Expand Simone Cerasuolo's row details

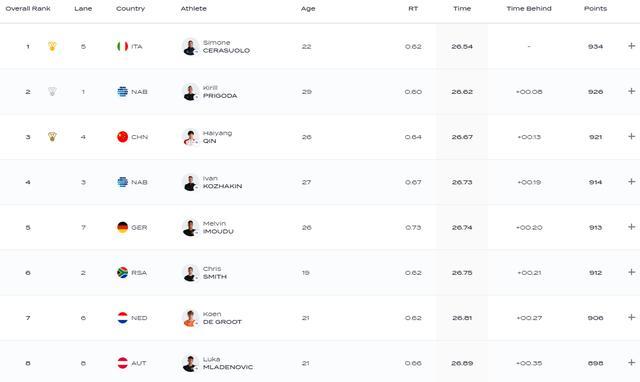pos(631,46)
